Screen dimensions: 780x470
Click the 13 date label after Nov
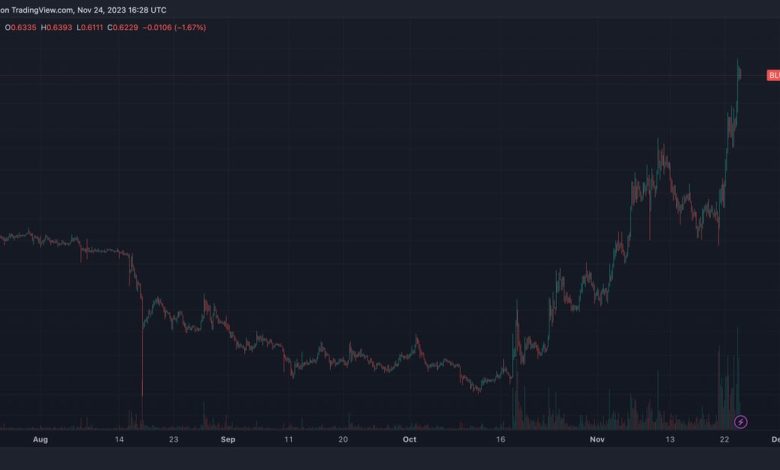click(x=671, y=439)
